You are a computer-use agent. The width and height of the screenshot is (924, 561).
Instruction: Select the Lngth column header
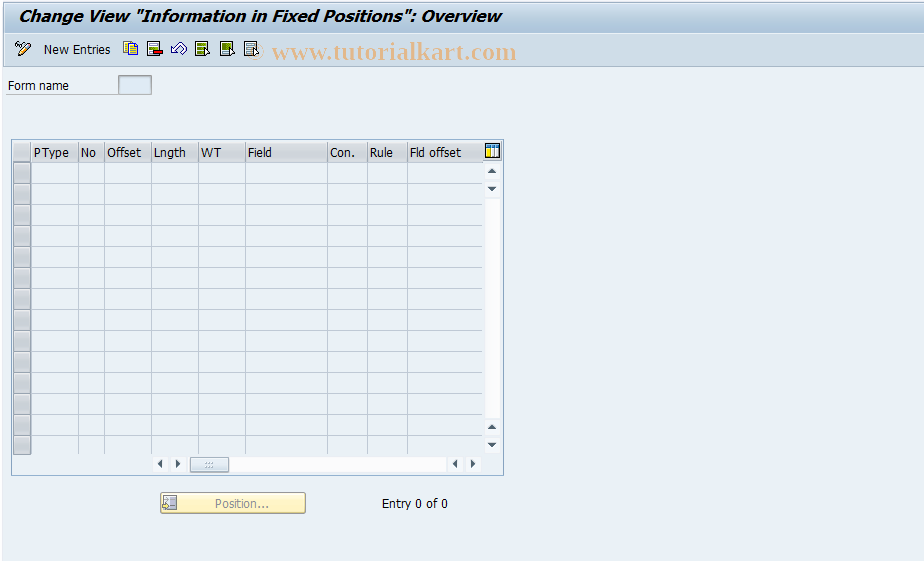(175, 153)
